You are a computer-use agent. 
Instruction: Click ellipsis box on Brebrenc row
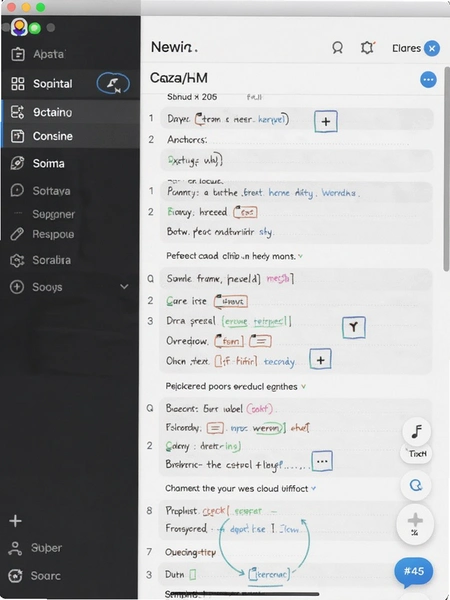coord(322,461)
